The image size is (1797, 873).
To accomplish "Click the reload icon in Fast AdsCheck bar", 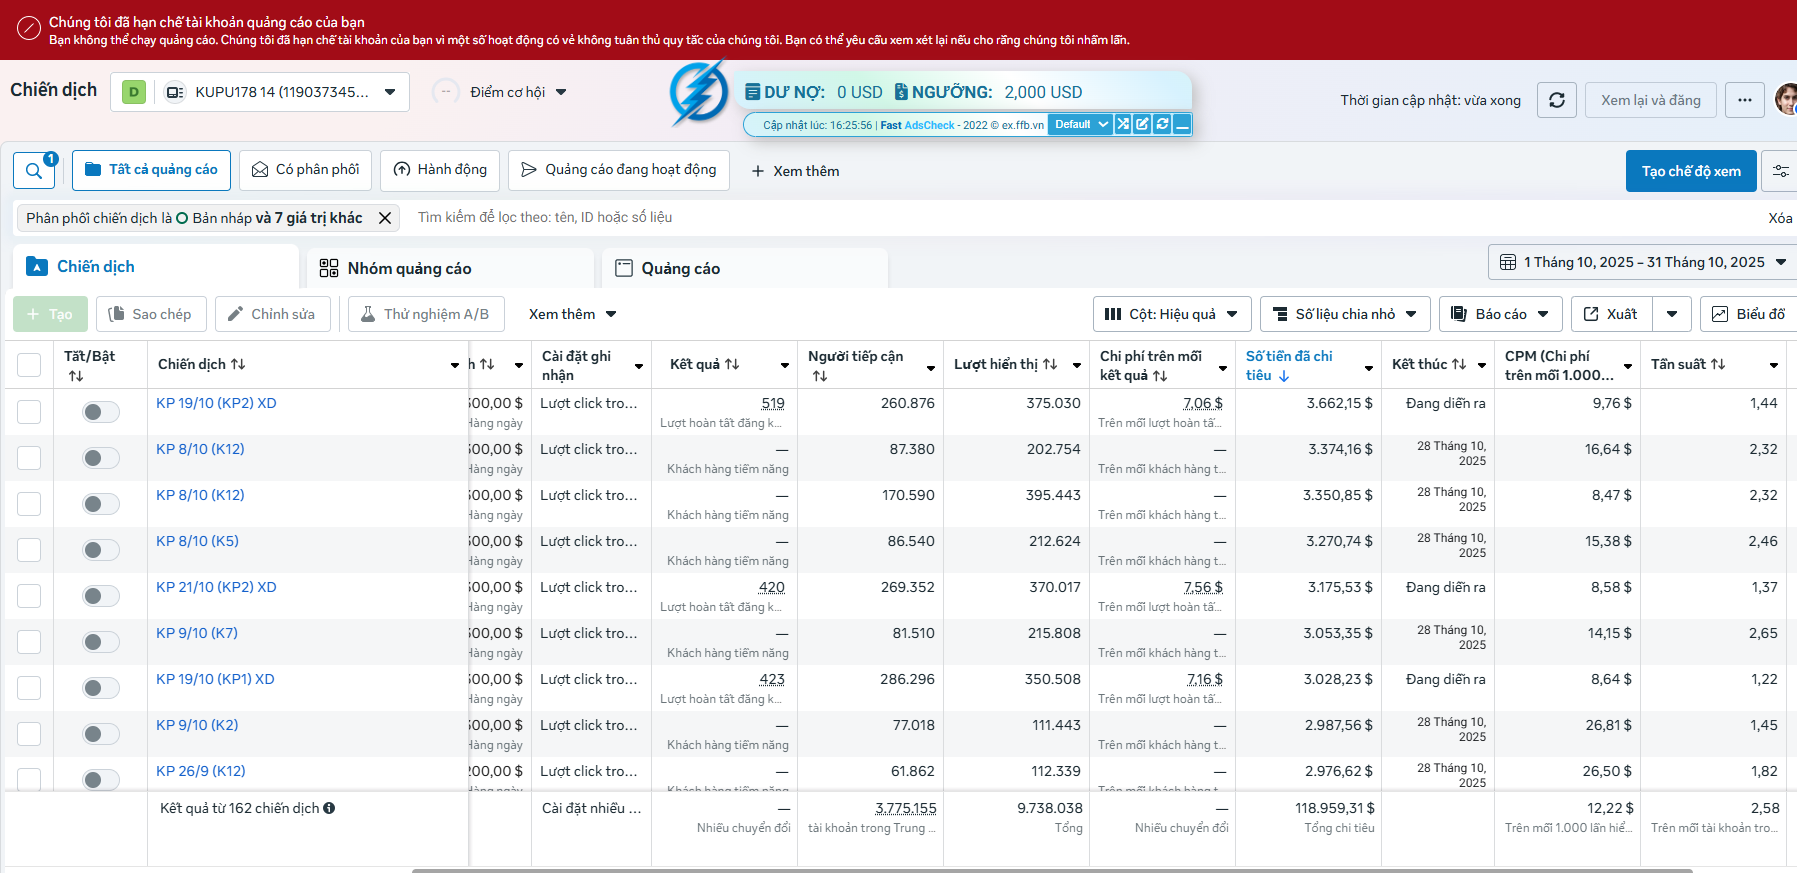I will (x=1162, y=124).
